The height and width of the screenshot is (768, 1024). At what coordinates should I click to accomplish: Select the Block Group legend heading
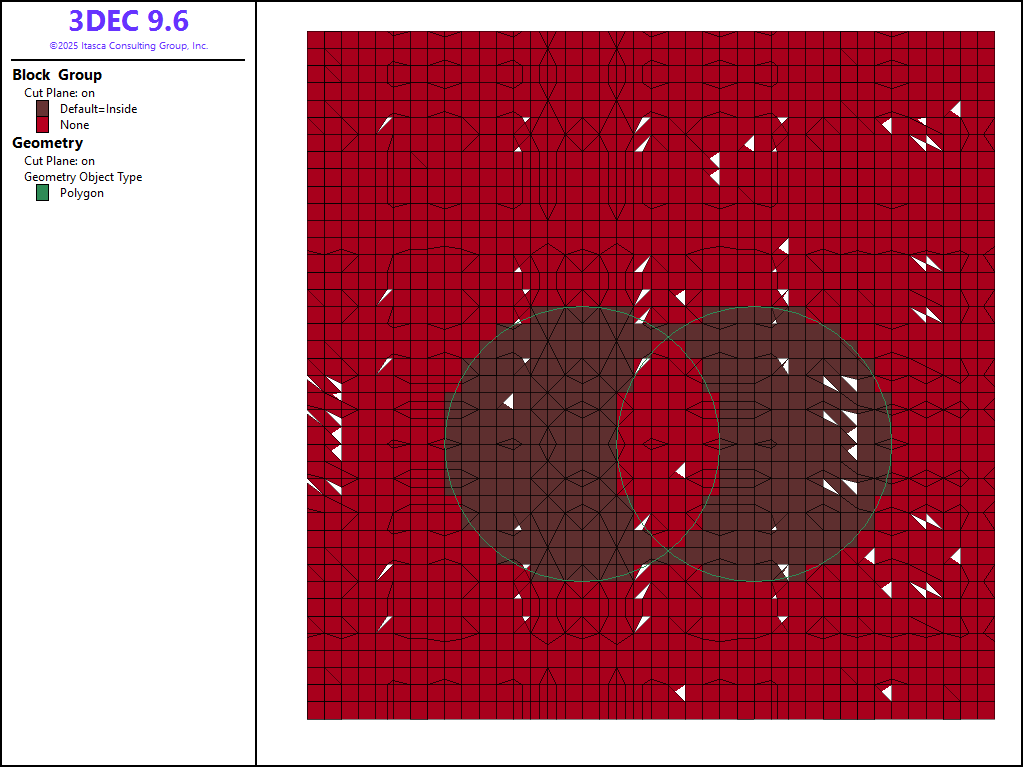[57, 75]
